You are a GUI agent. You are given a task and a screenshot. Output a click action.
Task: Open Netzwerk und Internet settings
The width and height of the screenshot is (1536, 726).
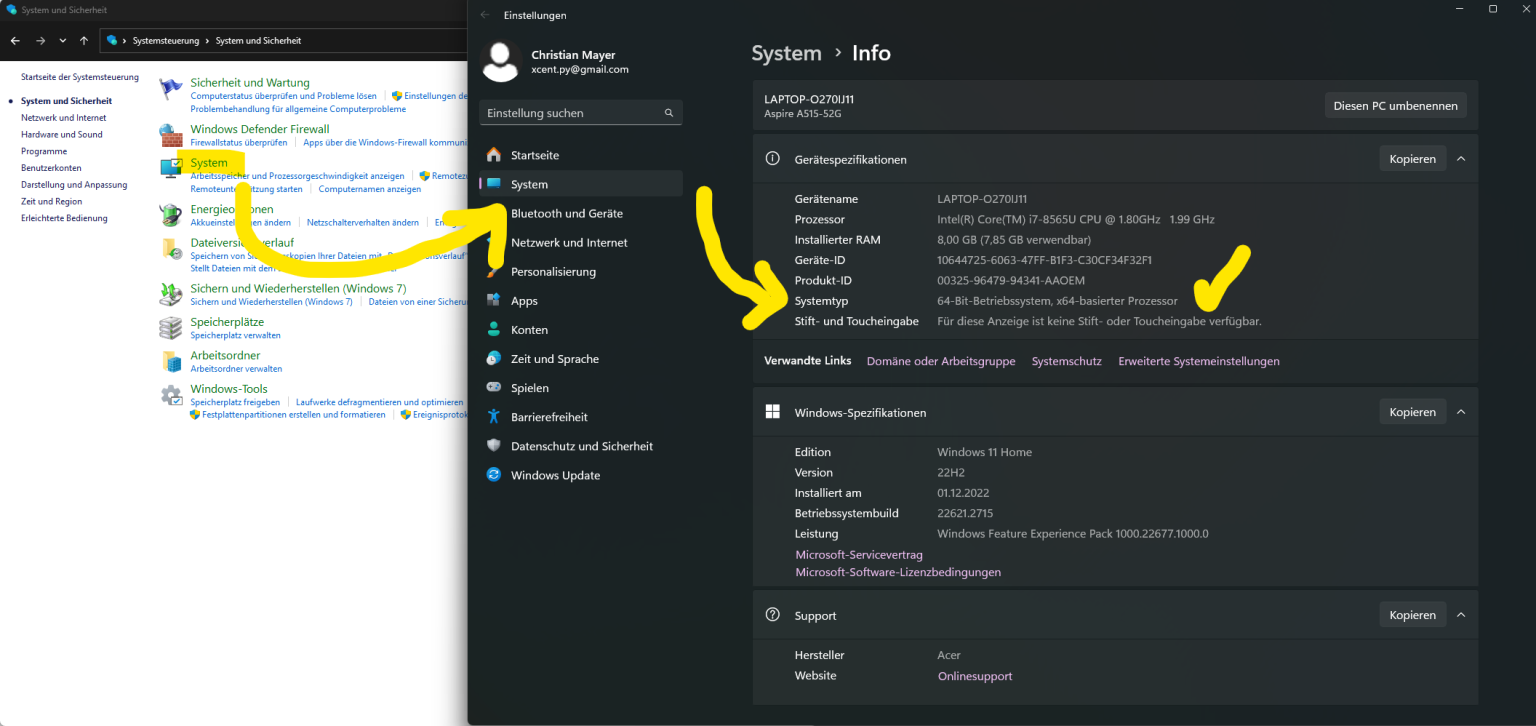tap(493, 242)
